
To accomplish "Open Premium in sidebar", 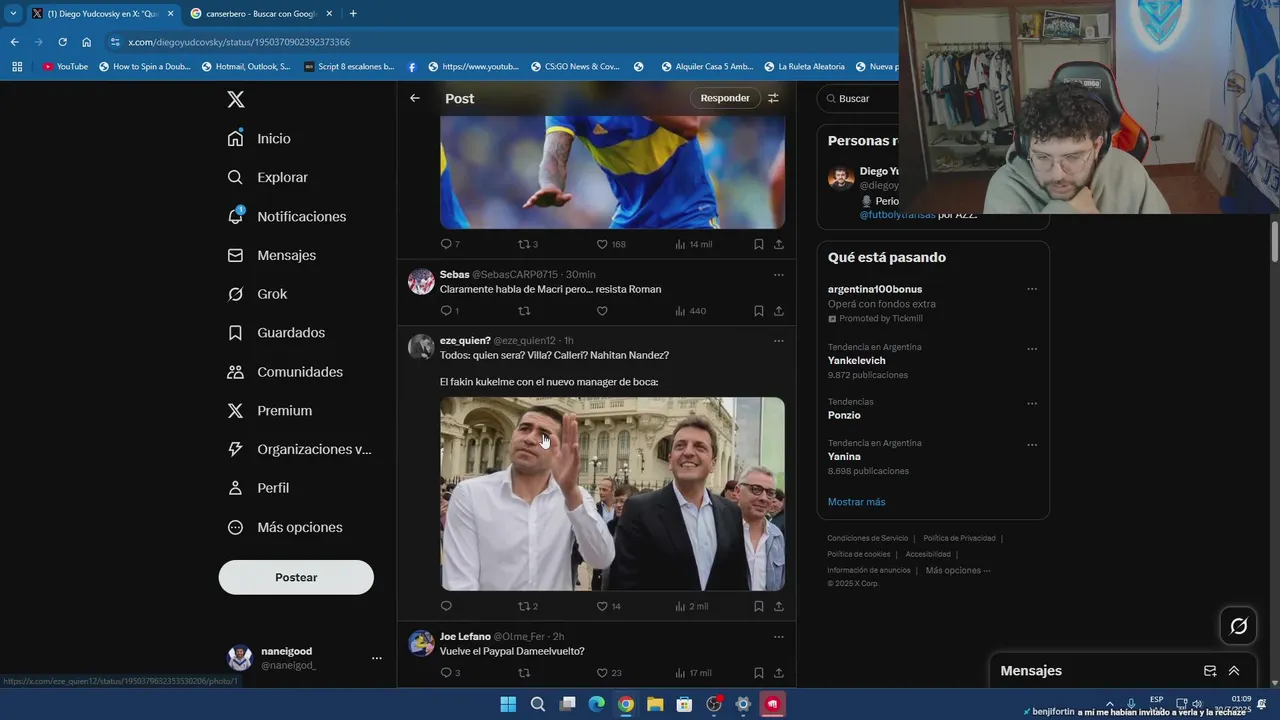I will tap(270, 411).
